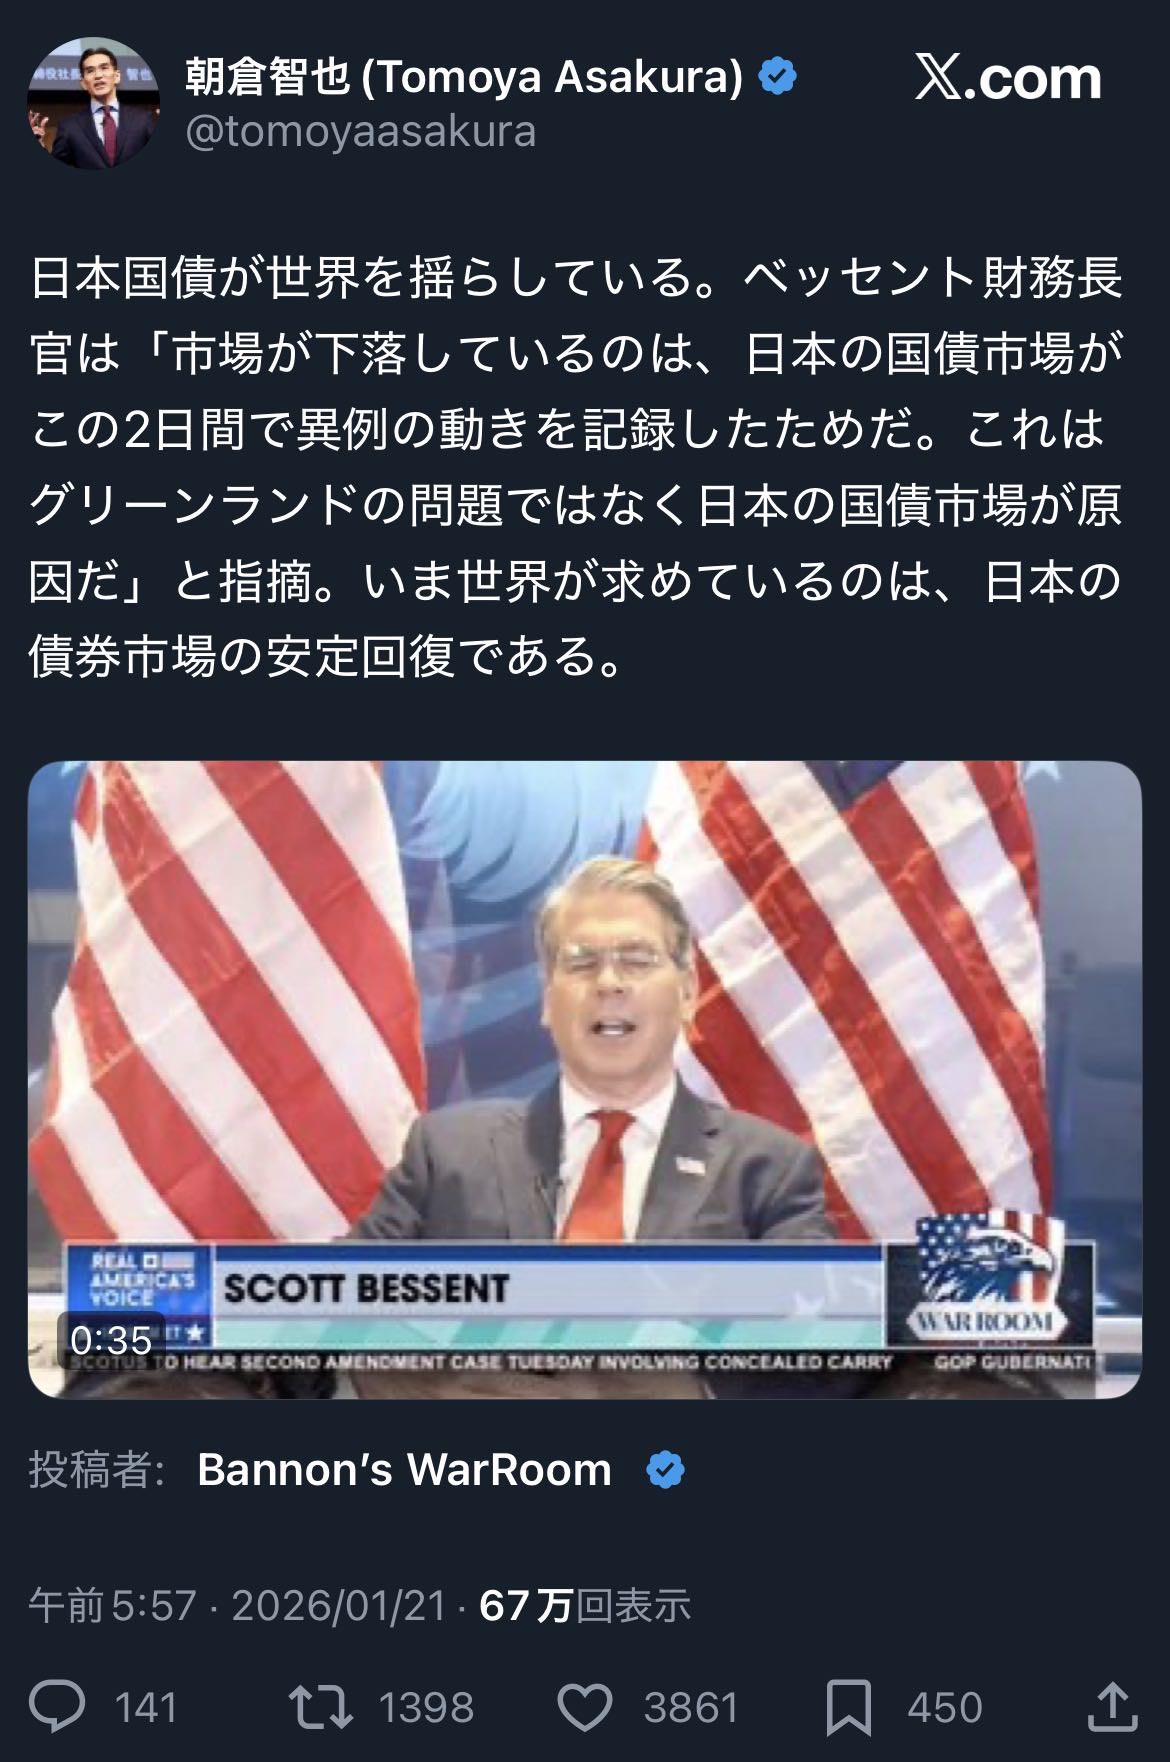Bookmark the post with bookmark icon
The height and width of the screenshot is (1762, 1170).
coord(849,1707)
